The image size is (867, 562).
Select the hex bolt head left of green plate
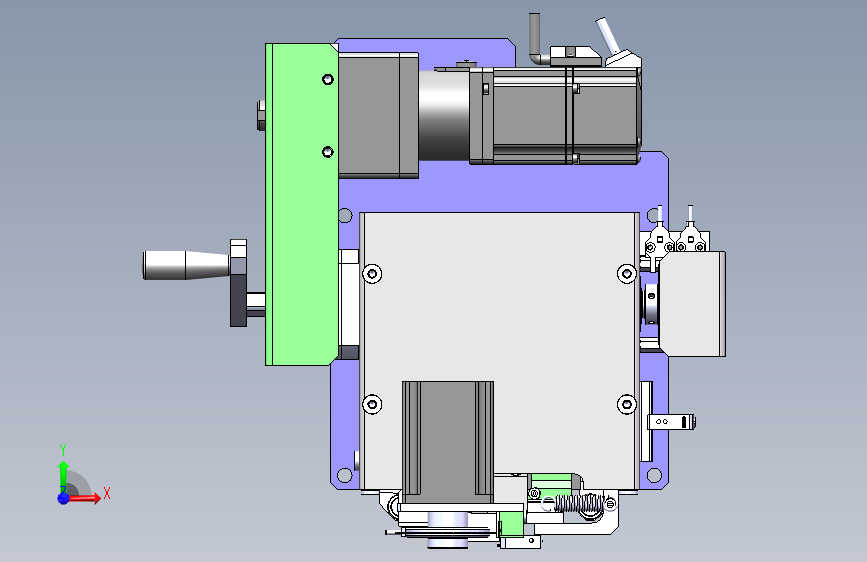pos(262,115)
